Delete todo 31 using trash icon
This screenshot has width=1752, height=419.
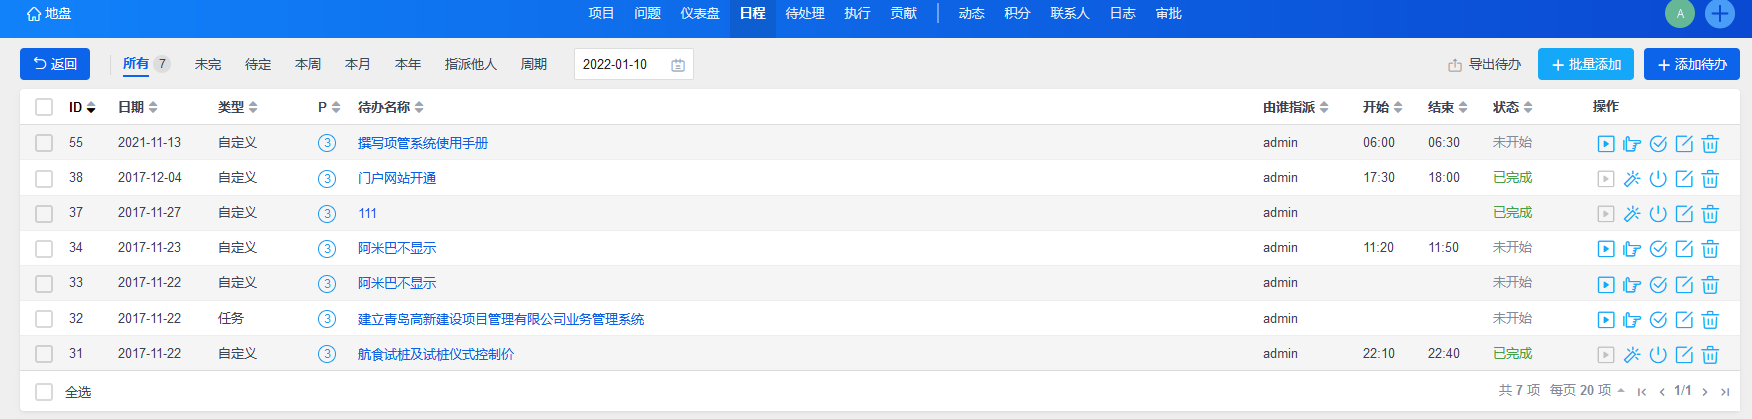1710,355
